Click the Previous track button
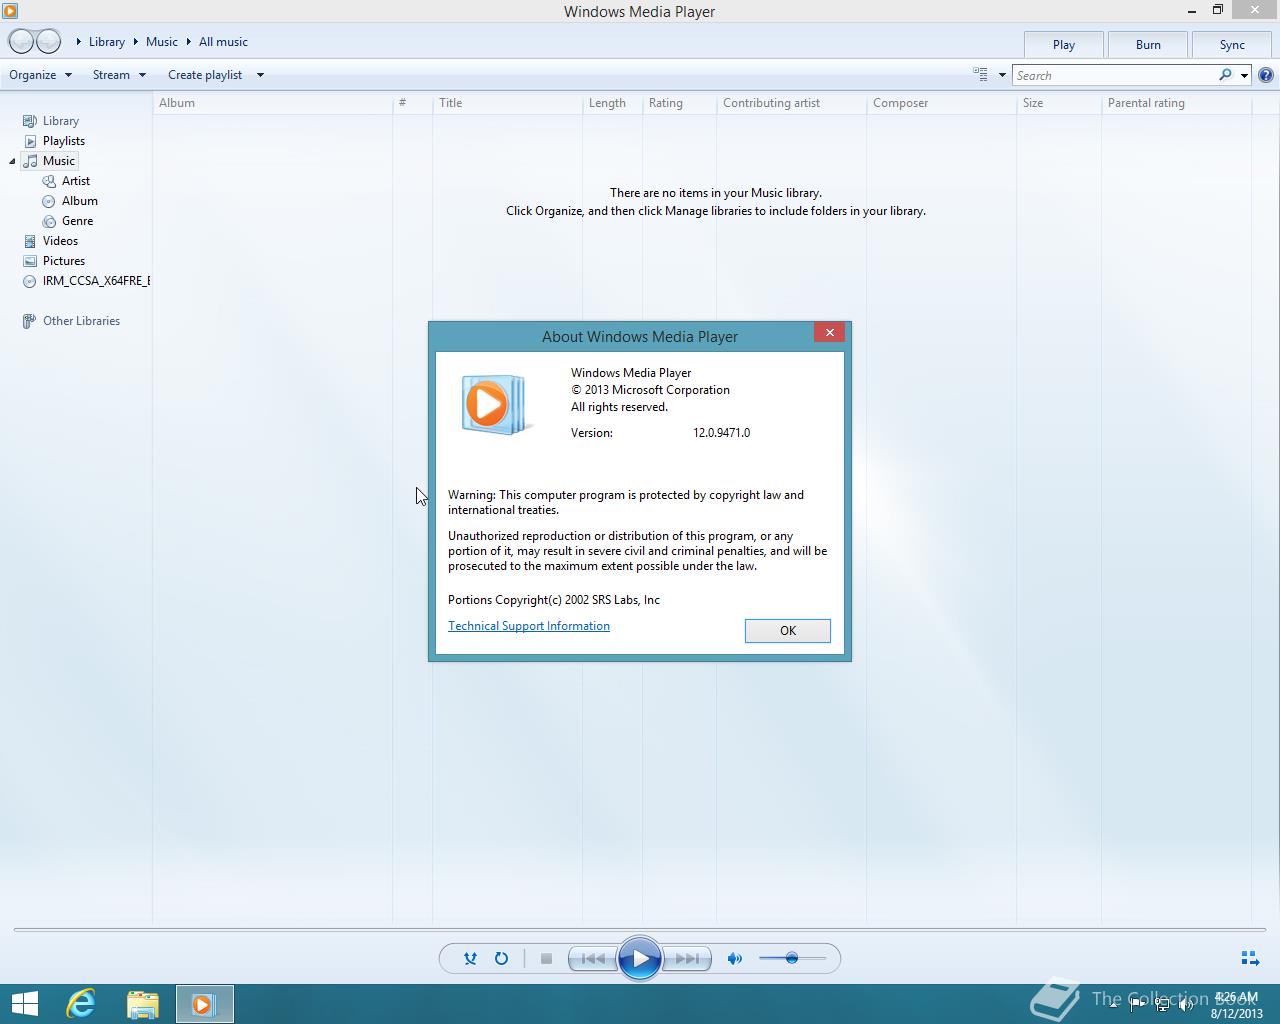 pos(592,958)
